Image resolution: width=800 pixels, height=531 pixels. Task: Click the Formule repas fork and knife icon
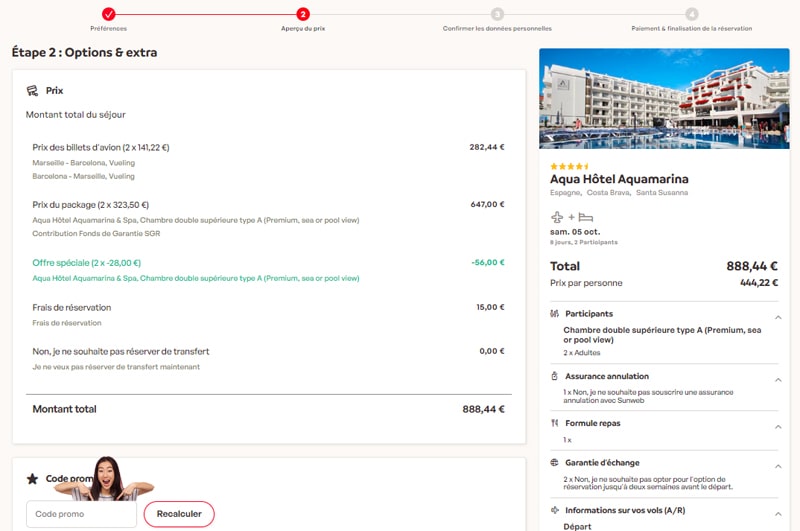(555, 423)
